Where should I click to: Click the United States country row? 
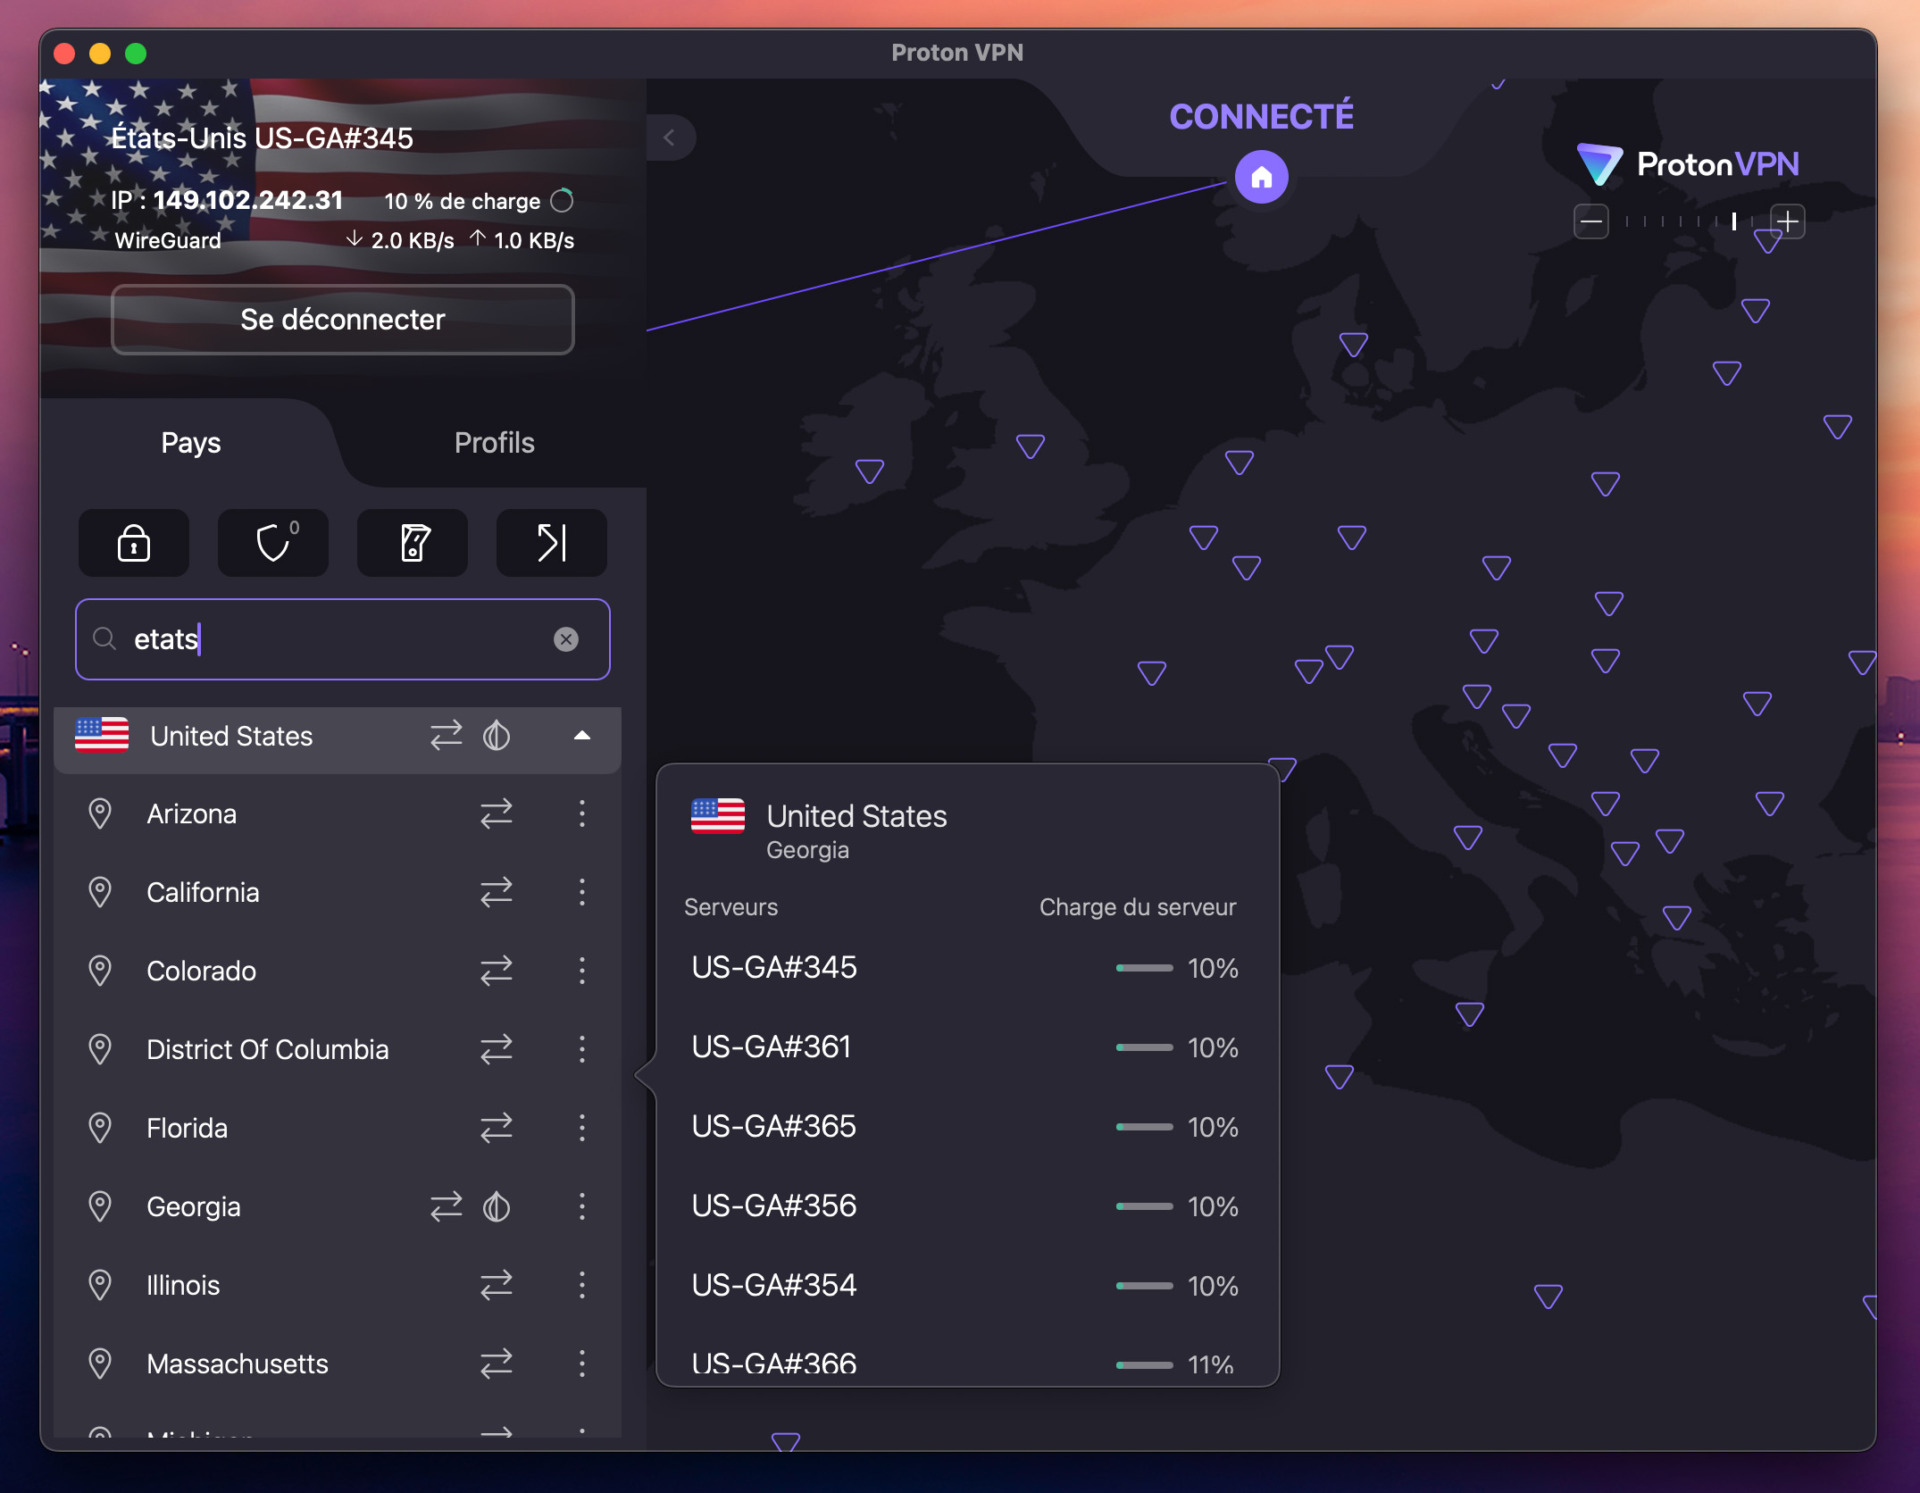pyautogui.click(x=338, y=737)
